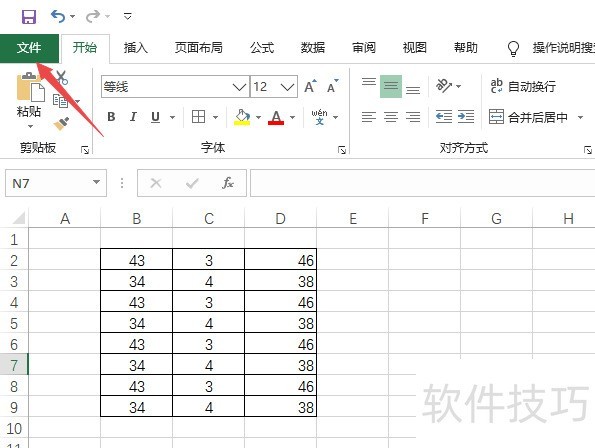Toggle 自动换行 wrap text

coord(523,87)
